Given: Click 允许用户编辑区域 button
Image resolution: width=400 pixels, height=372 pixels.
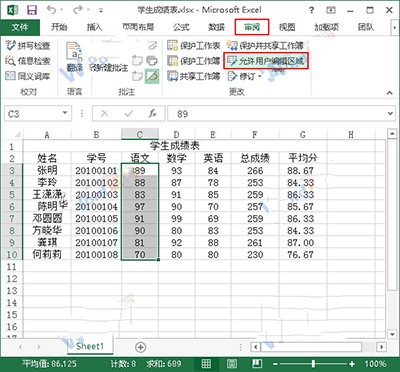Looking at the screenshot, I should 266,61.
